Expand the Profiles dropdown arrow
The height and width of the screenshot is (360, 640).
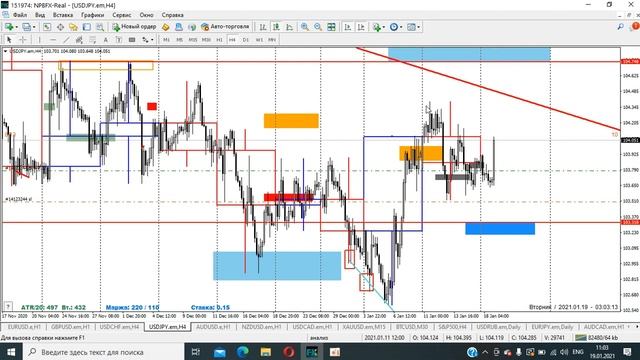pyautogui.click(x=34, y=27)
